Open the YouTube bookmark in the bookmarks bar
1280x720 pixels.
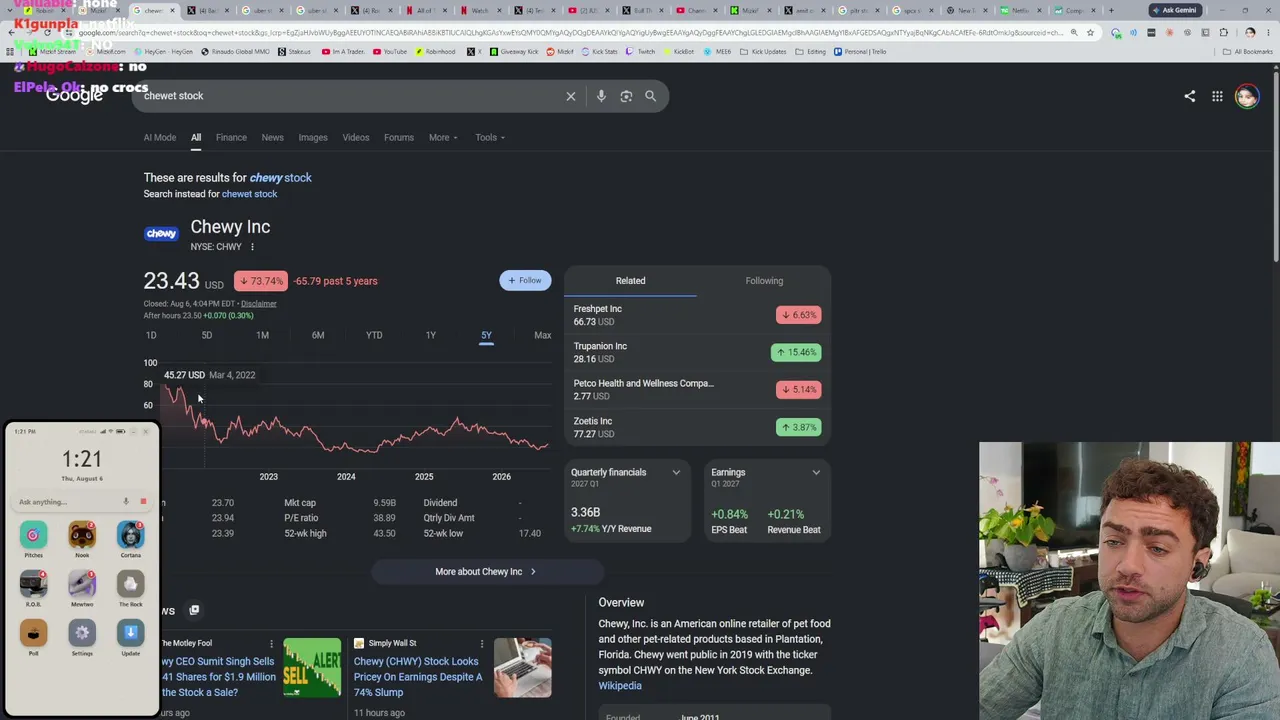coord(392,52)
